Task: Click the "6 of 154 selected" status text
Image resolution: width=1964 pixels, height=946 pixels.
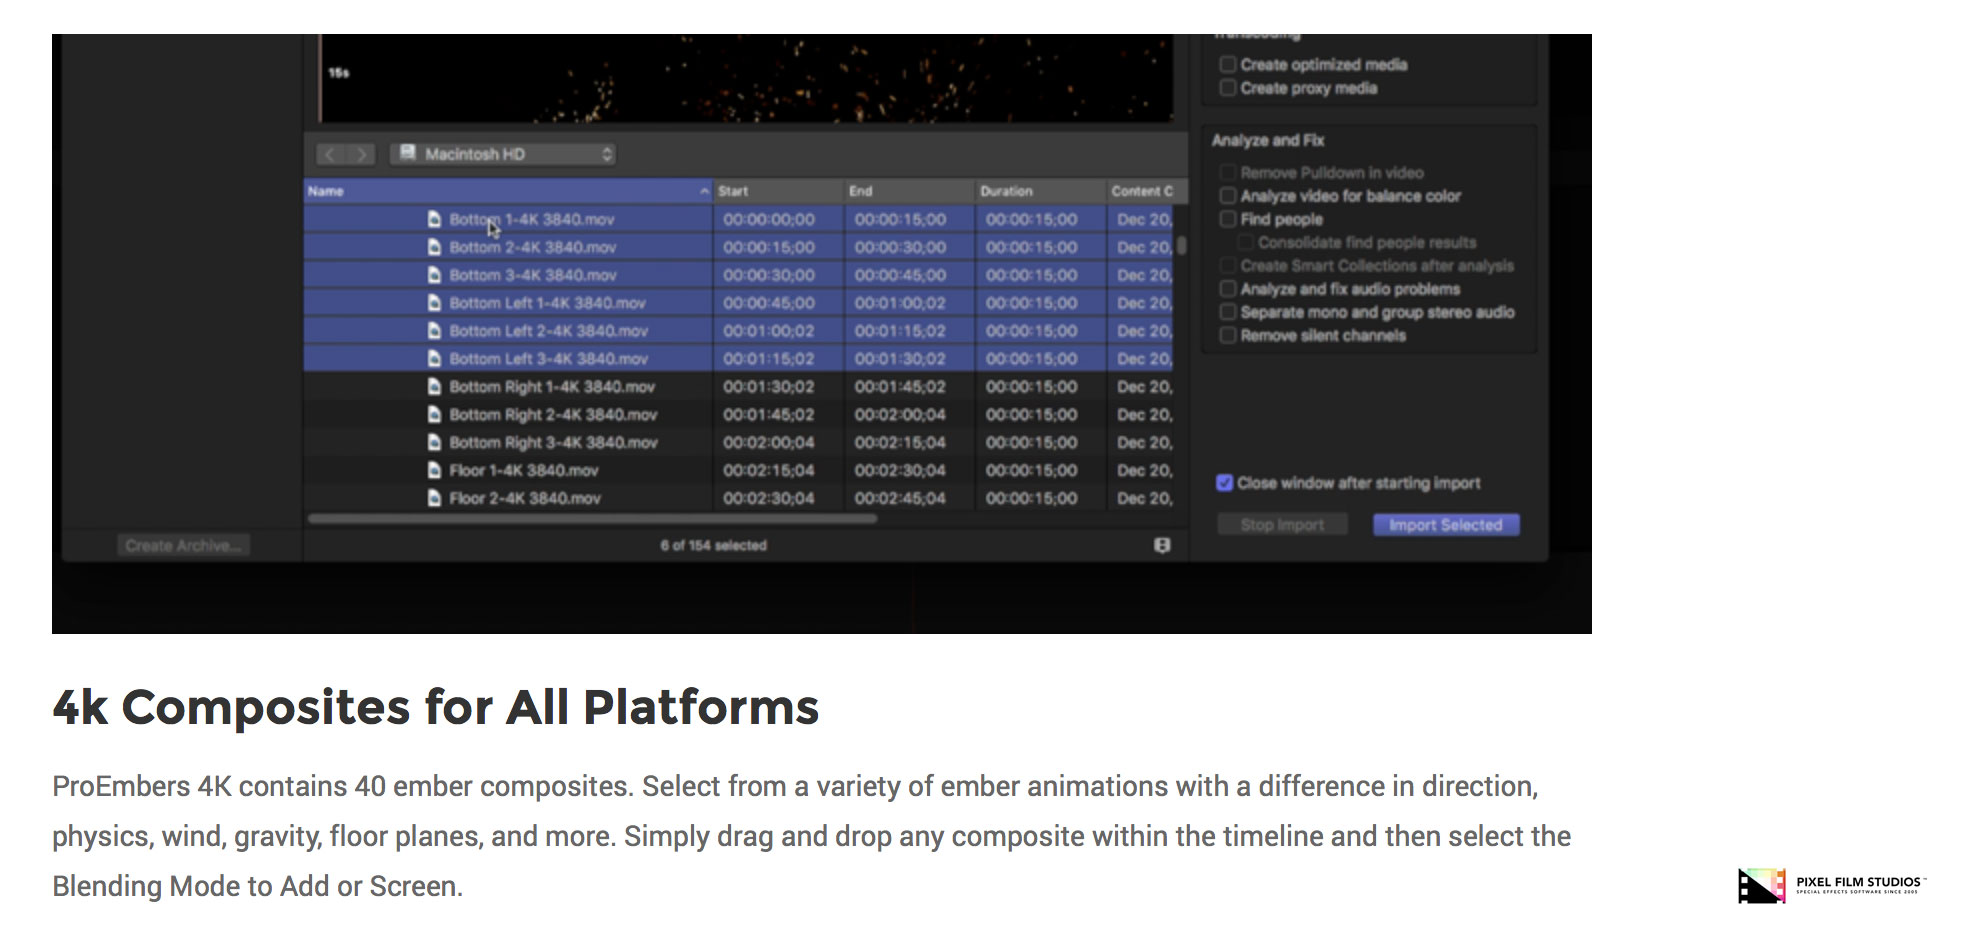Action: point(713,545)
